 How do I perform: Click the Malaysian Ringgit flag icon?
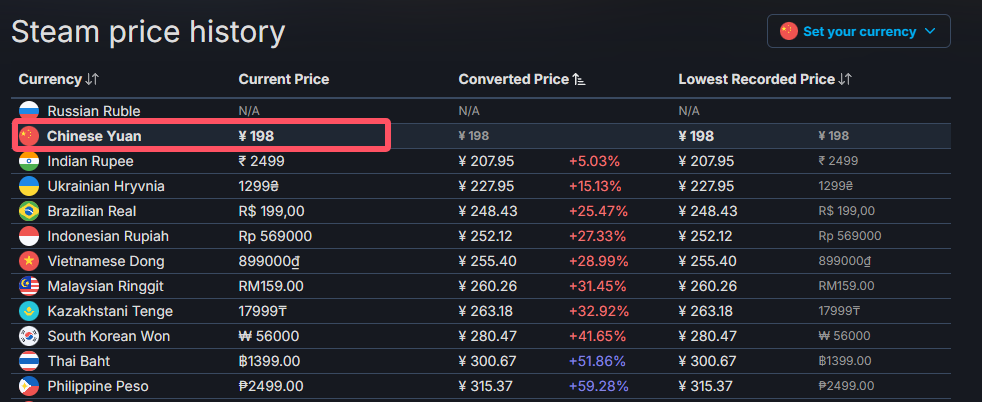[28, 286]
